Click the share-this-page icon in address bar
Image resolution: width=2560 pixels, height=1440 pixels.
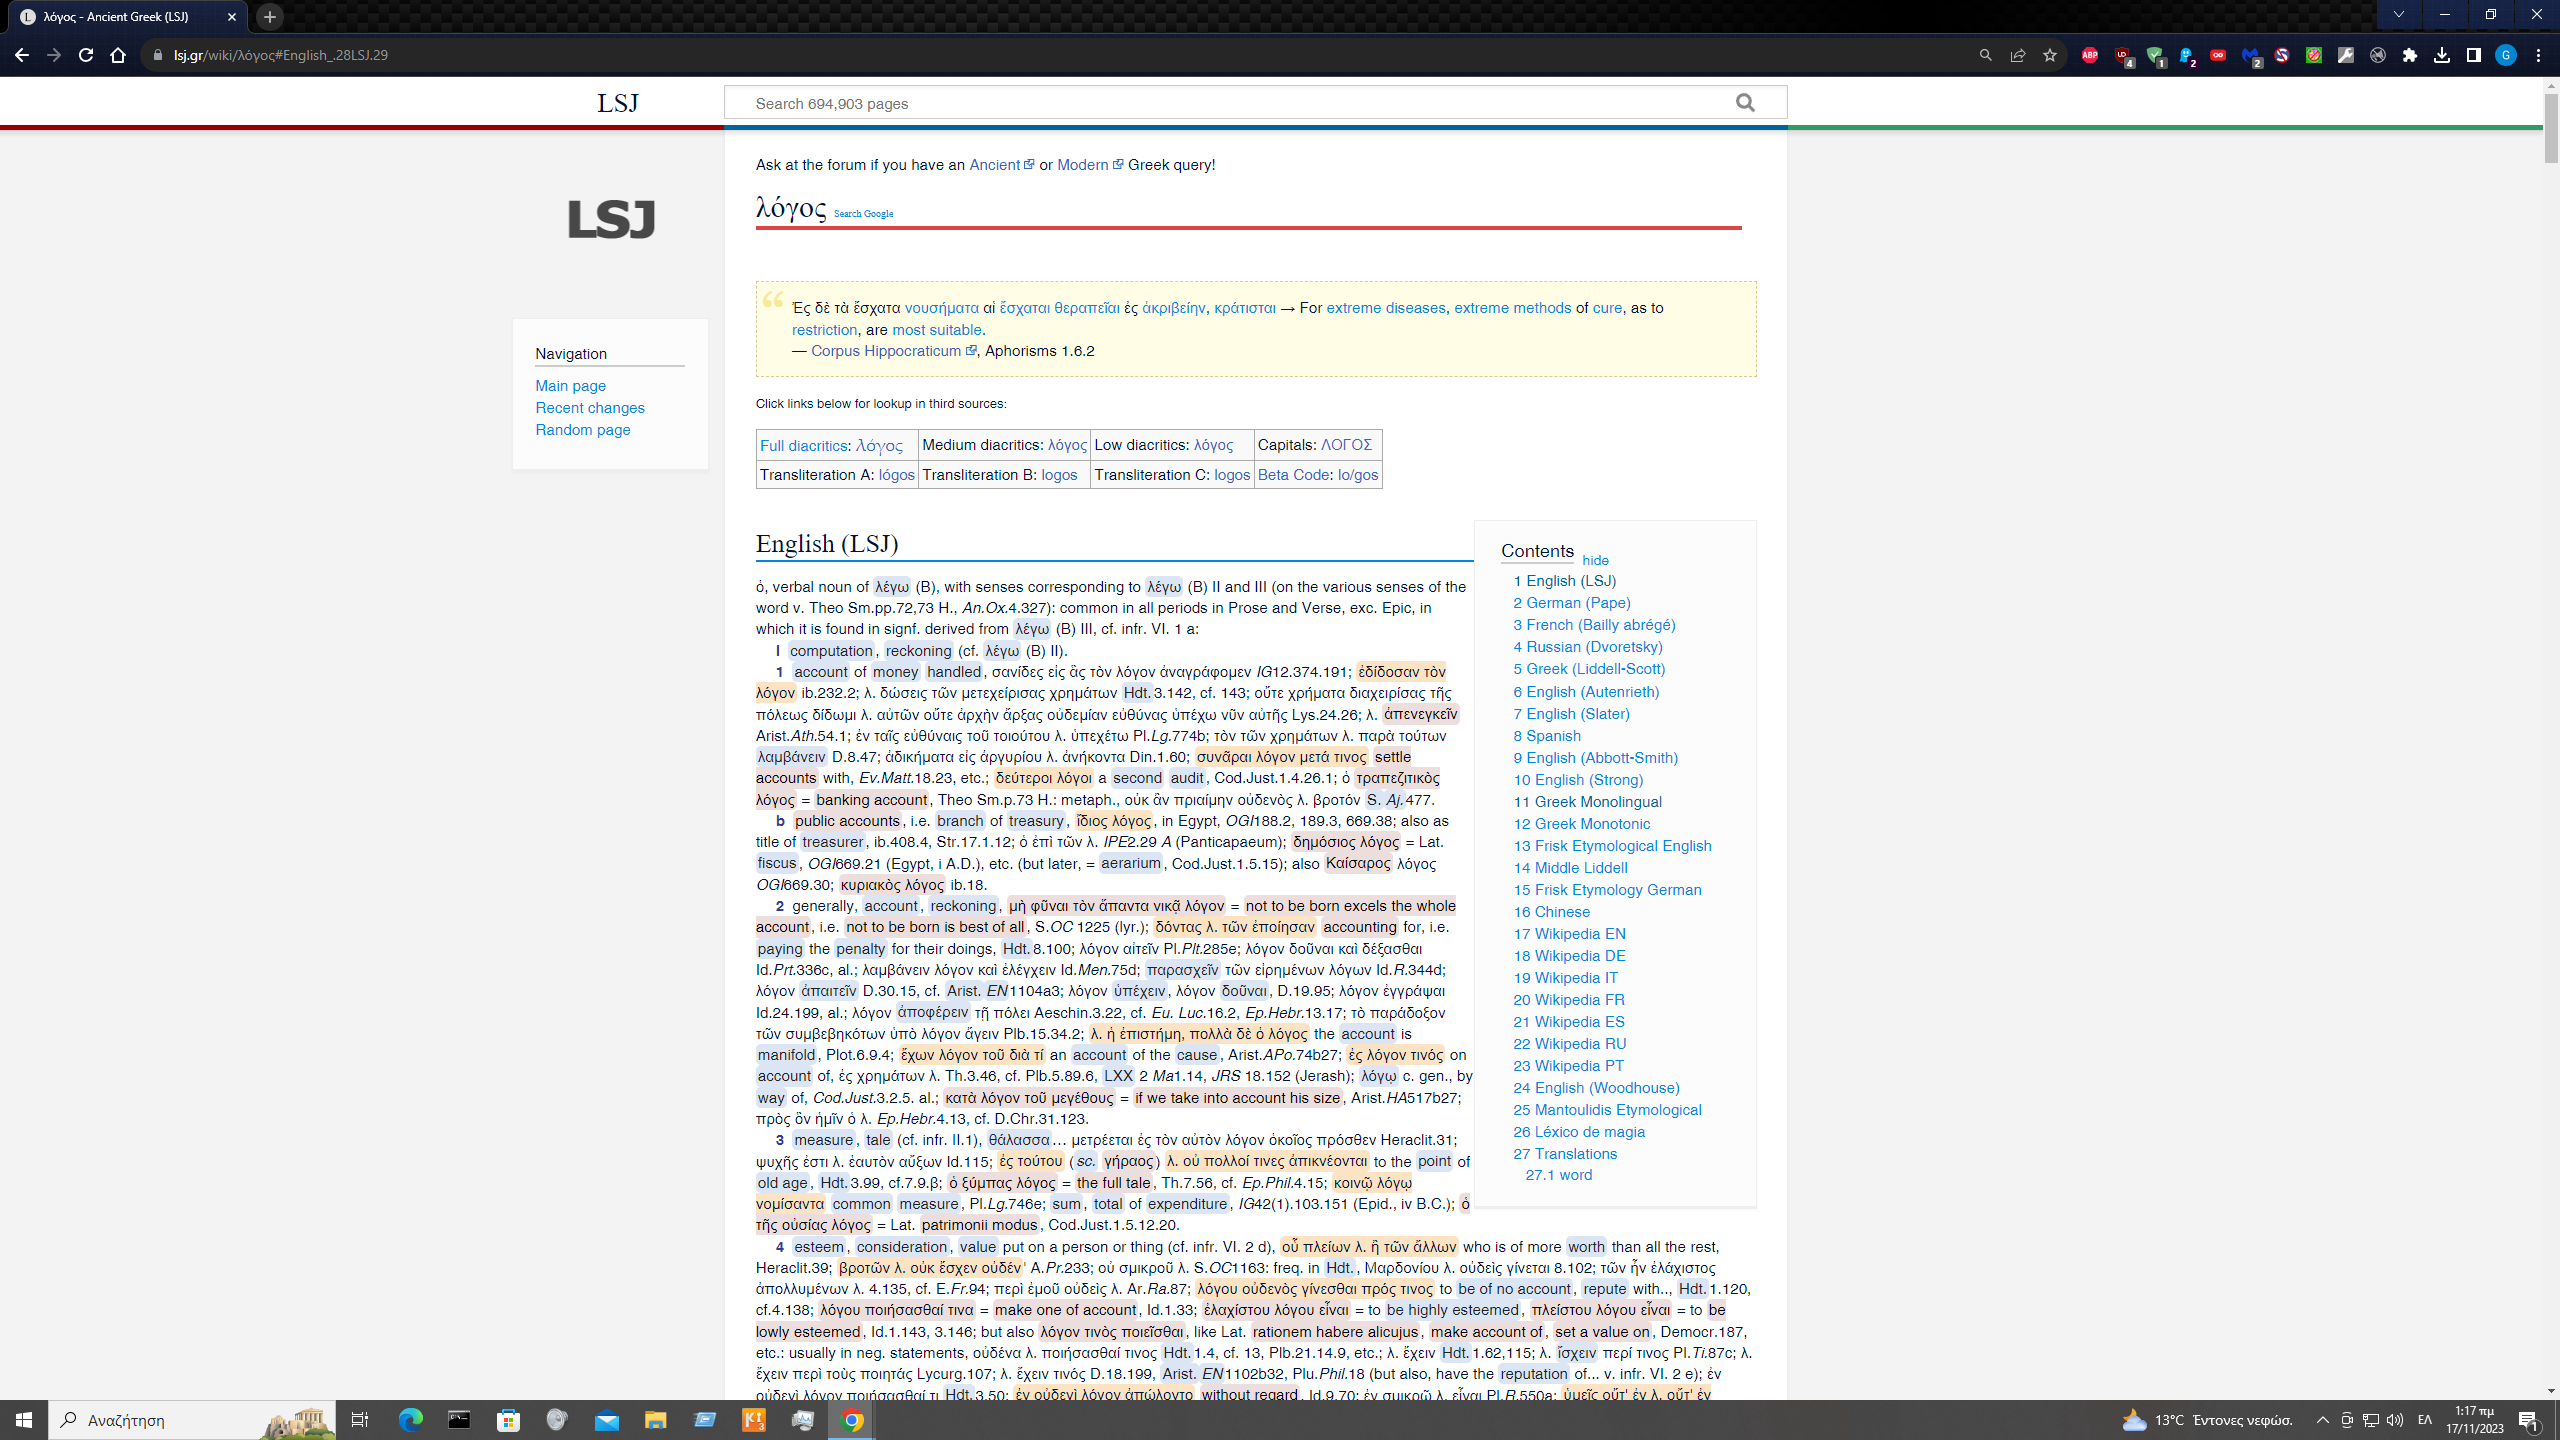(2018, 55)
